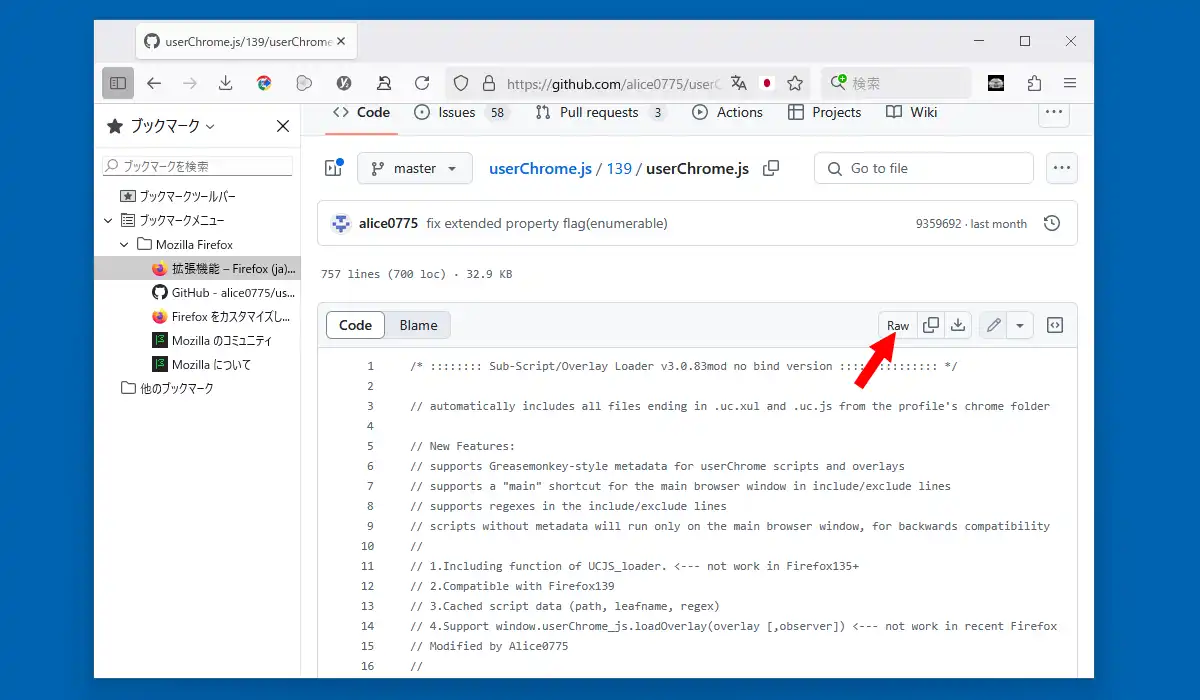Image resolution: width=1200 pixels, height=700 pixels.
Task: Open the repository Code tab
Action: [x=362, y=112]
